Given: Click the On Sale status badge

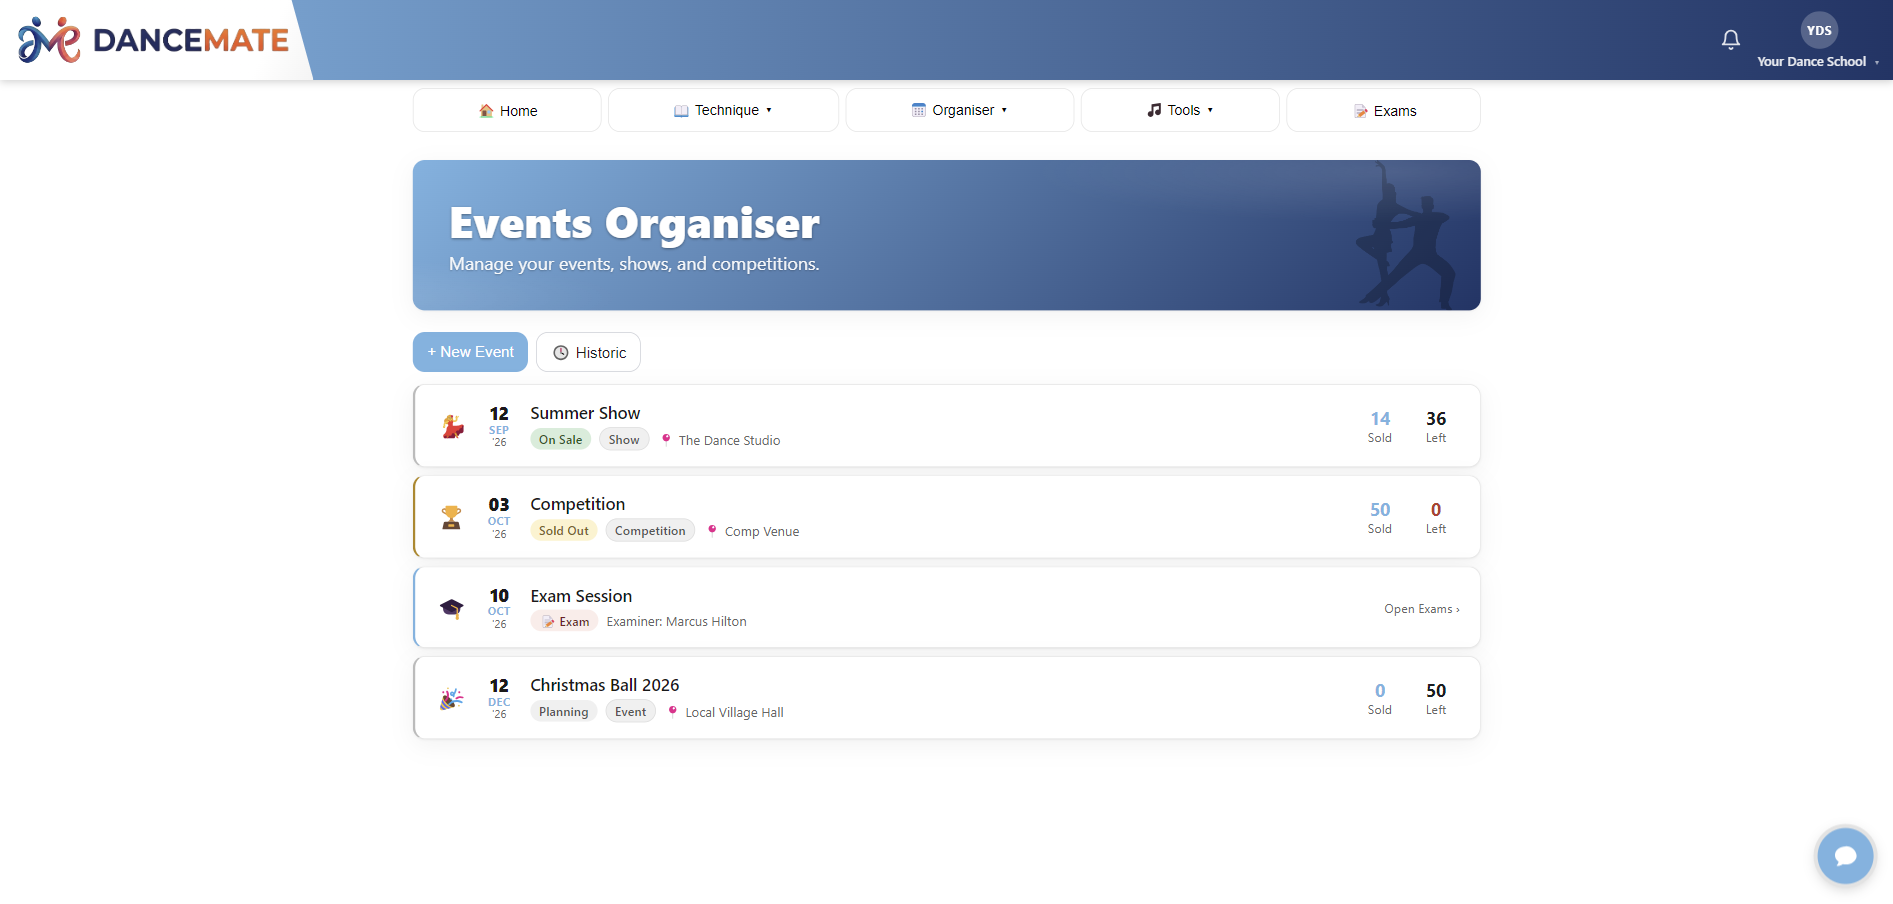Looking at the screenshot, I should pyautogui.click(x=560, y=440).
